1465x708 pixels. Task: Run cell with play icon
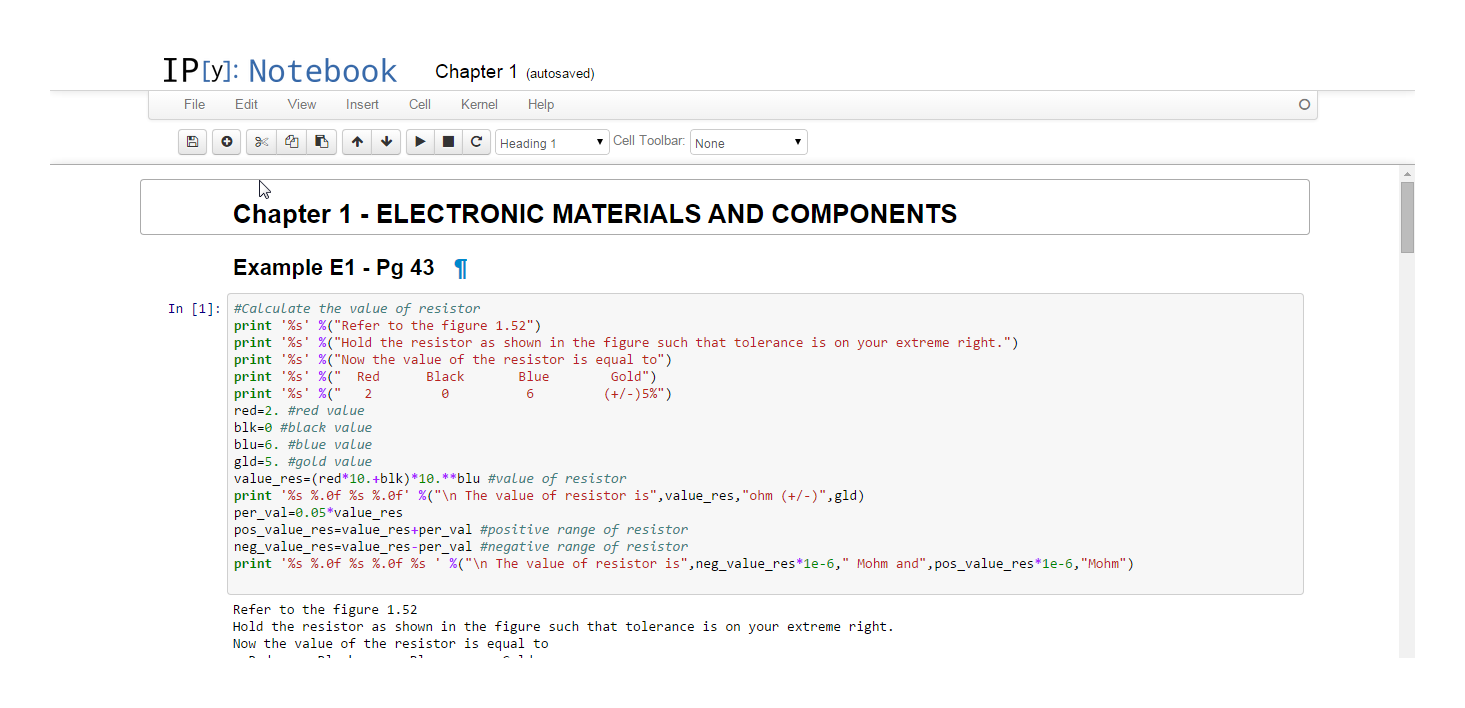pyautogui.click(x=420, y=142)
